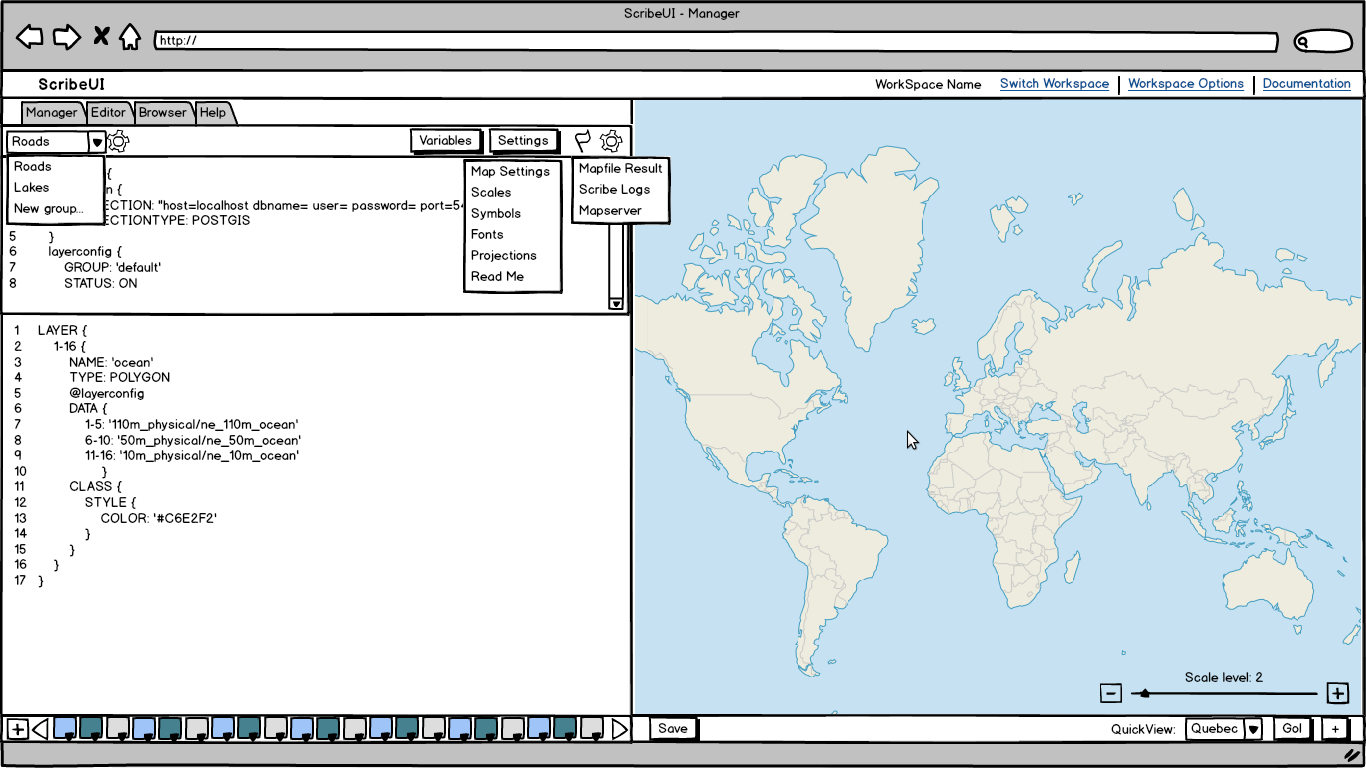Click GROUP: 'default' line in config
Image resolution: width=1366 pixels, height=768 pixels.
[112, 268]
